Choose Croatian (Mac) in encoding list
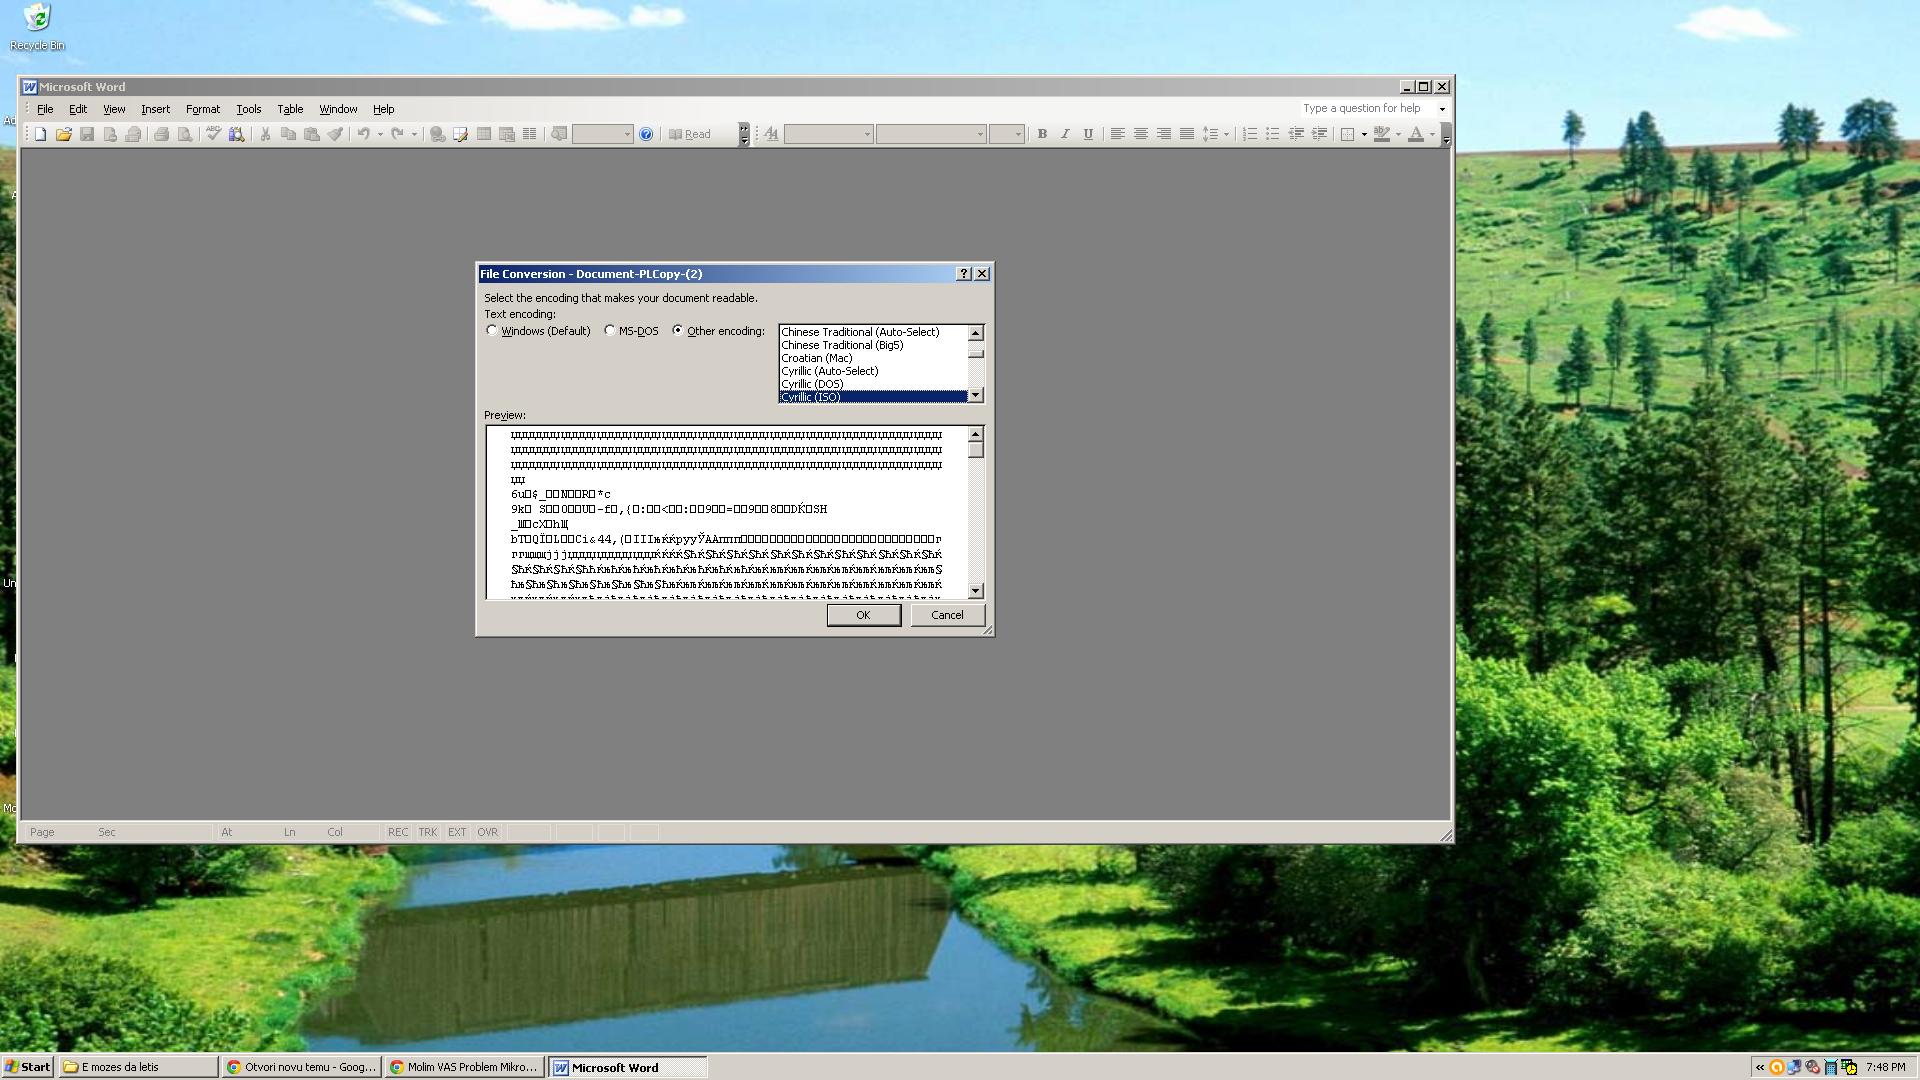Viewport: 1920px width, 1080px height. [817, 358]
